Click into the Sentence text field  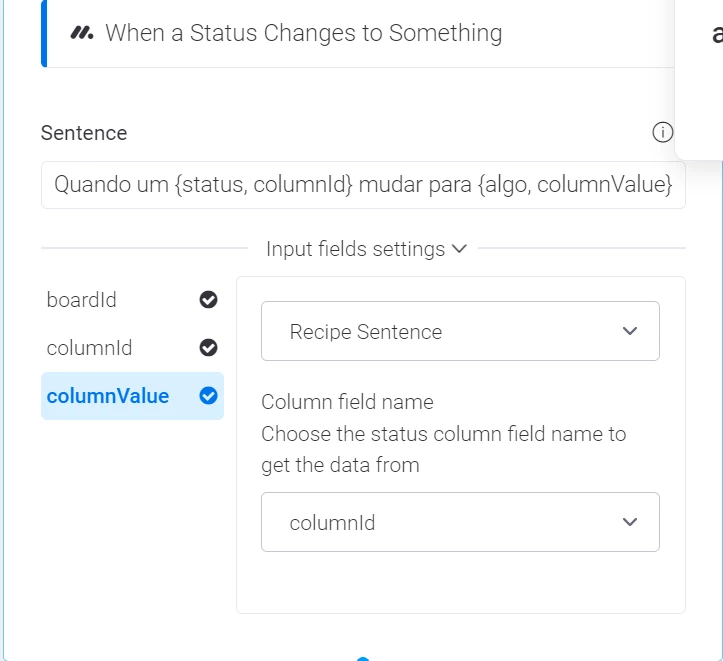coord(363,185)
